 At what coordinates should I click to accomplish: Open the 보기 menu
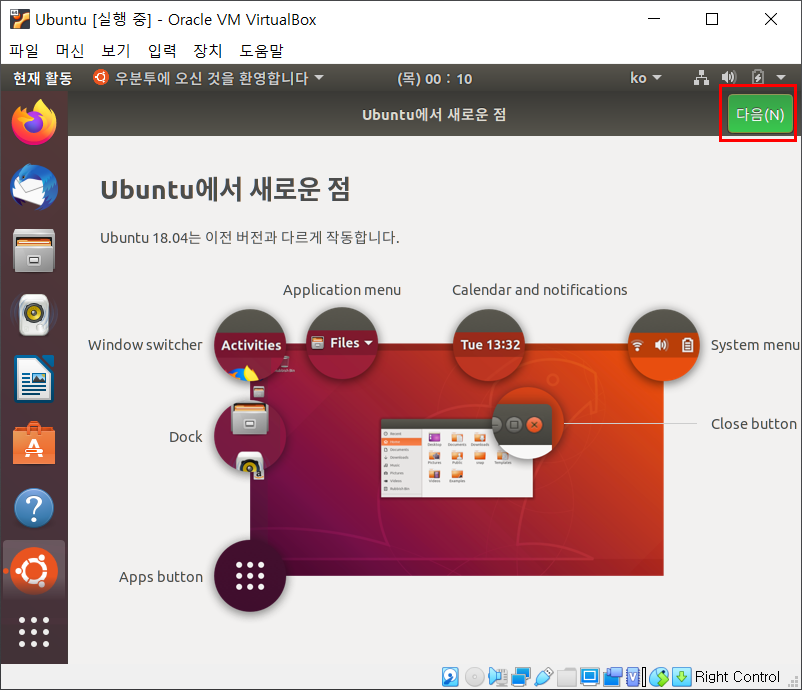pyautogui.click(x=116, y=51)
